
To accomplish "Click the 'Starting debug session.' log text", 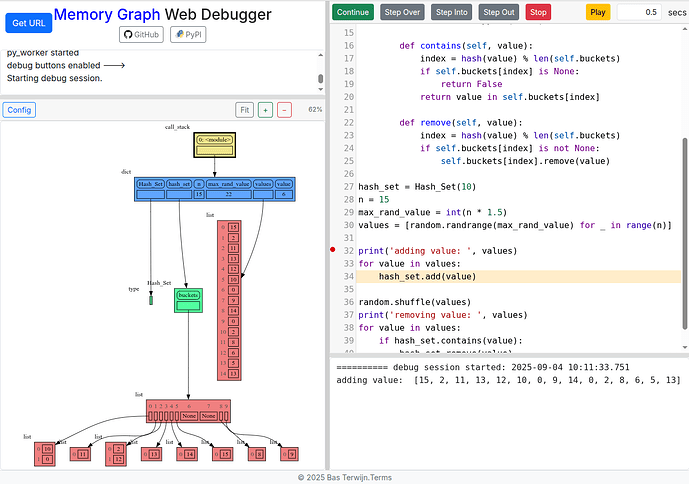I will click(x=54, y=78).
